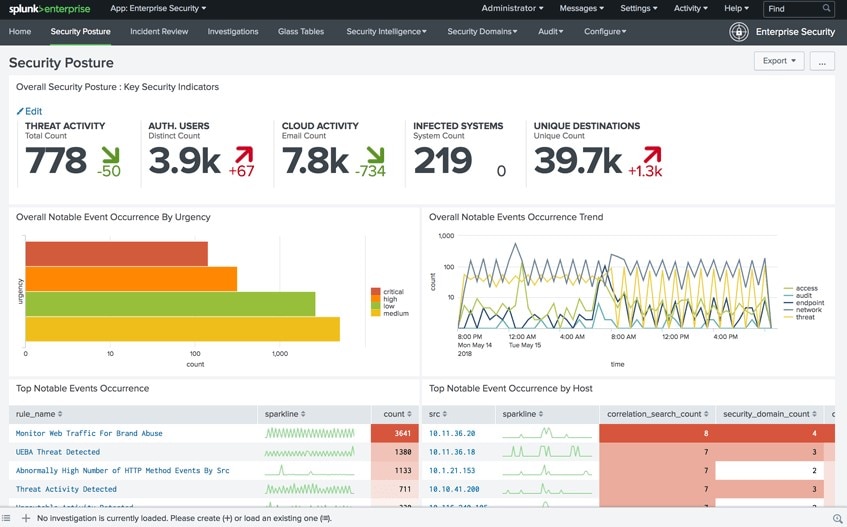The image size is (847, 527).
Task: Sort by rule_name column
Action: [39, 414]
